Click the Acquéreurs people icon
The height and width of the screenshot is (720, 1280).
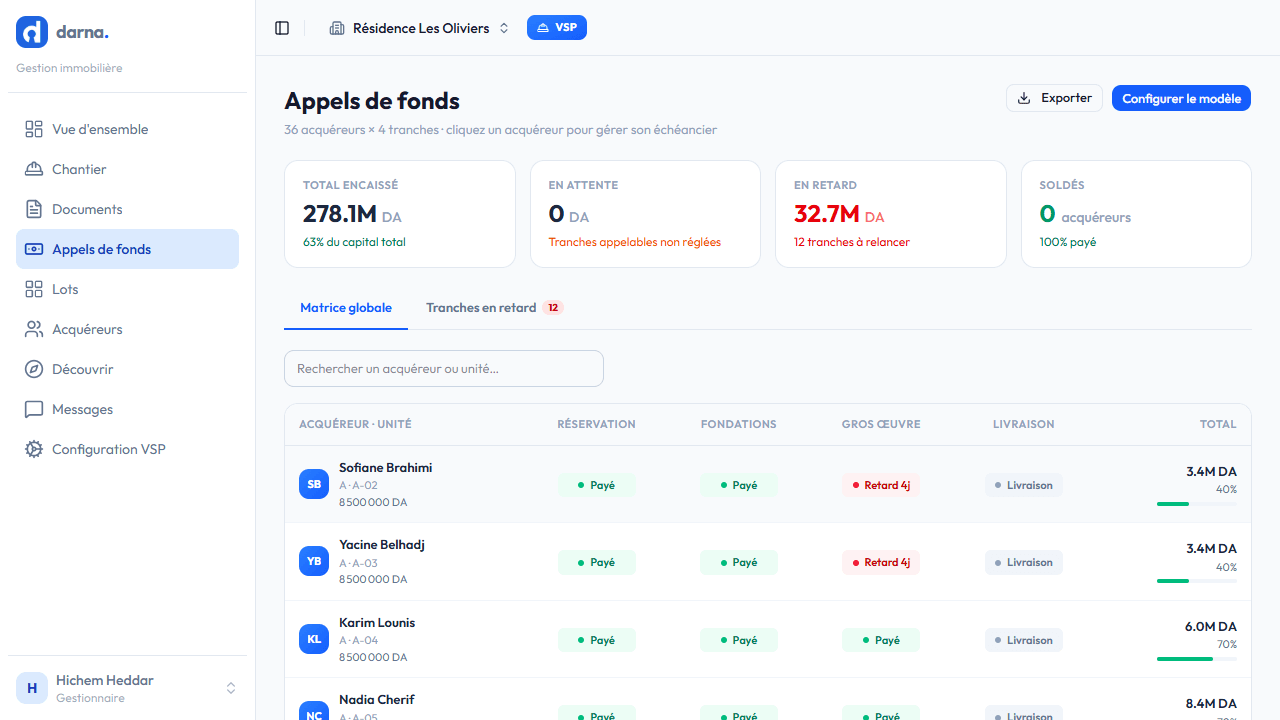click(x=34, y=329)
